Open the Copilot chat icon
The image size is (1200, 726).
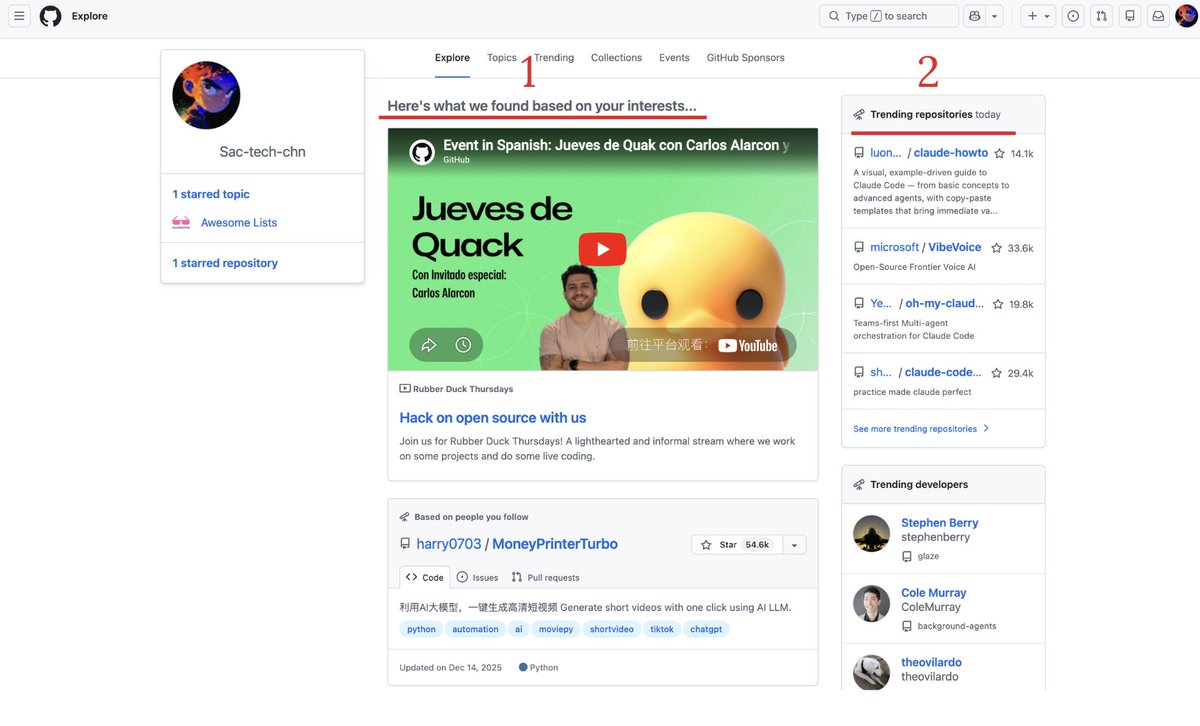click(975, 16)
